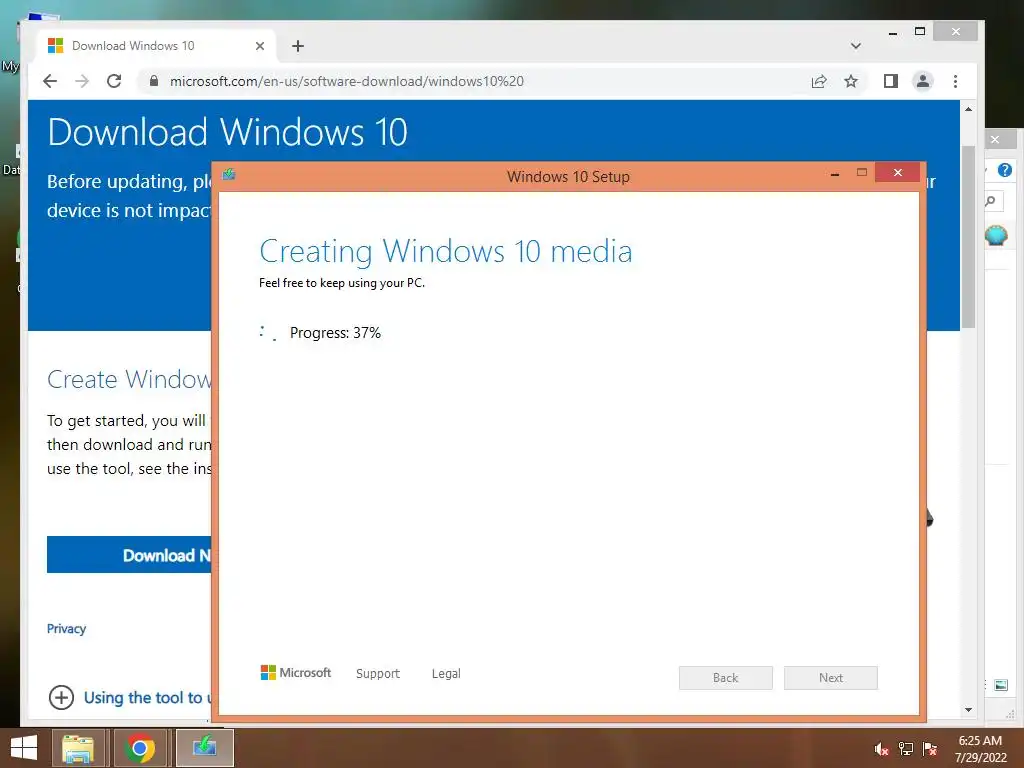Minimize the Windows 10 Setup window
Viewport: 1024px width, 768px height.
point(835,174)
